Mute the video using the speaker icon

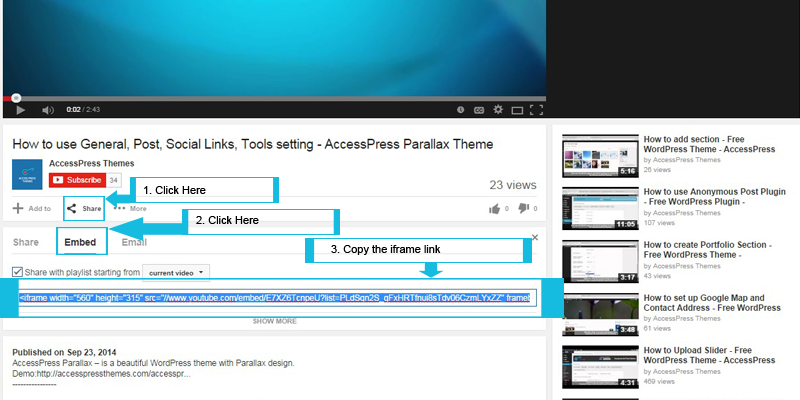click(48, 110)
